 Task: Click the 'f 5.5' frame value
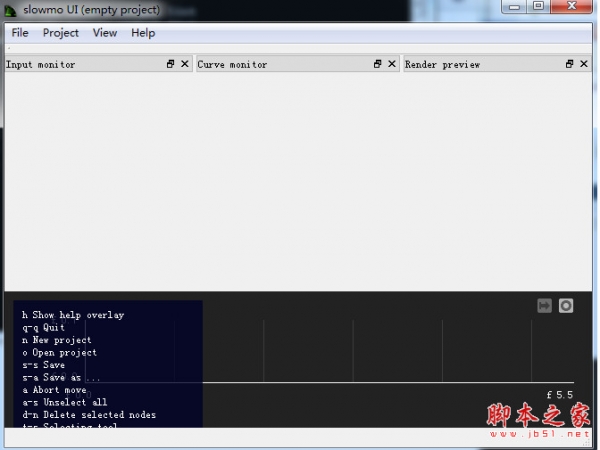tap(560, 395)
